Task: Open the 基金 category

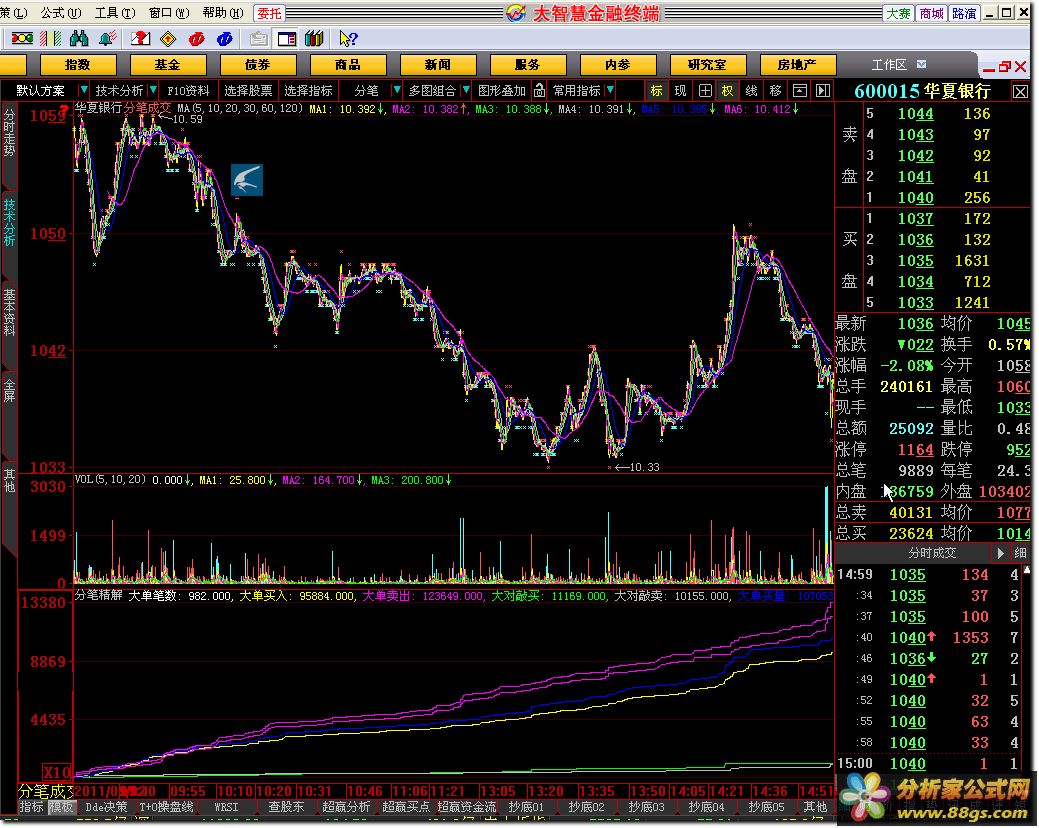Action: [x=168, y=64]
